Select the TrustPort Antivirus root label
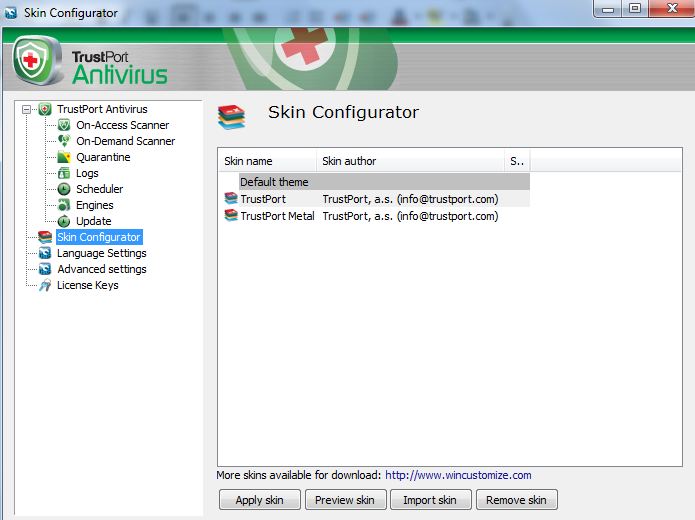Image resolution: width=695 pixels, height=520 pixels. tap(102, 109)
